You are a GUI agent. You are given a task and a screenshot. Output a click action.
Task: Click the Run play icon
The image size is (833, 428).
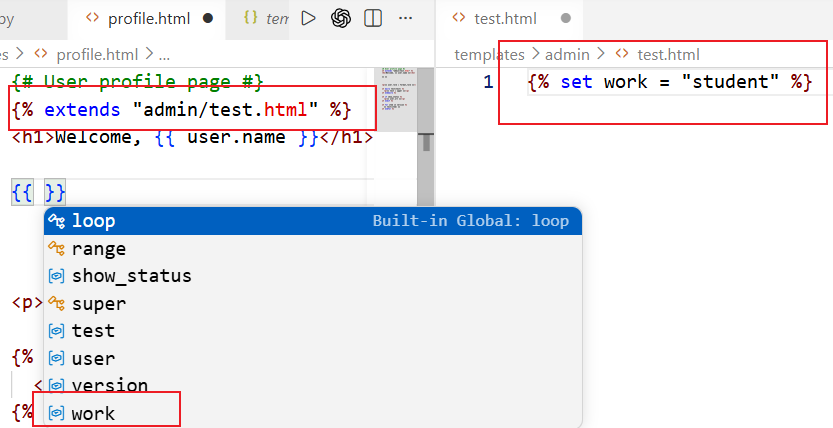tap(308, 19)
